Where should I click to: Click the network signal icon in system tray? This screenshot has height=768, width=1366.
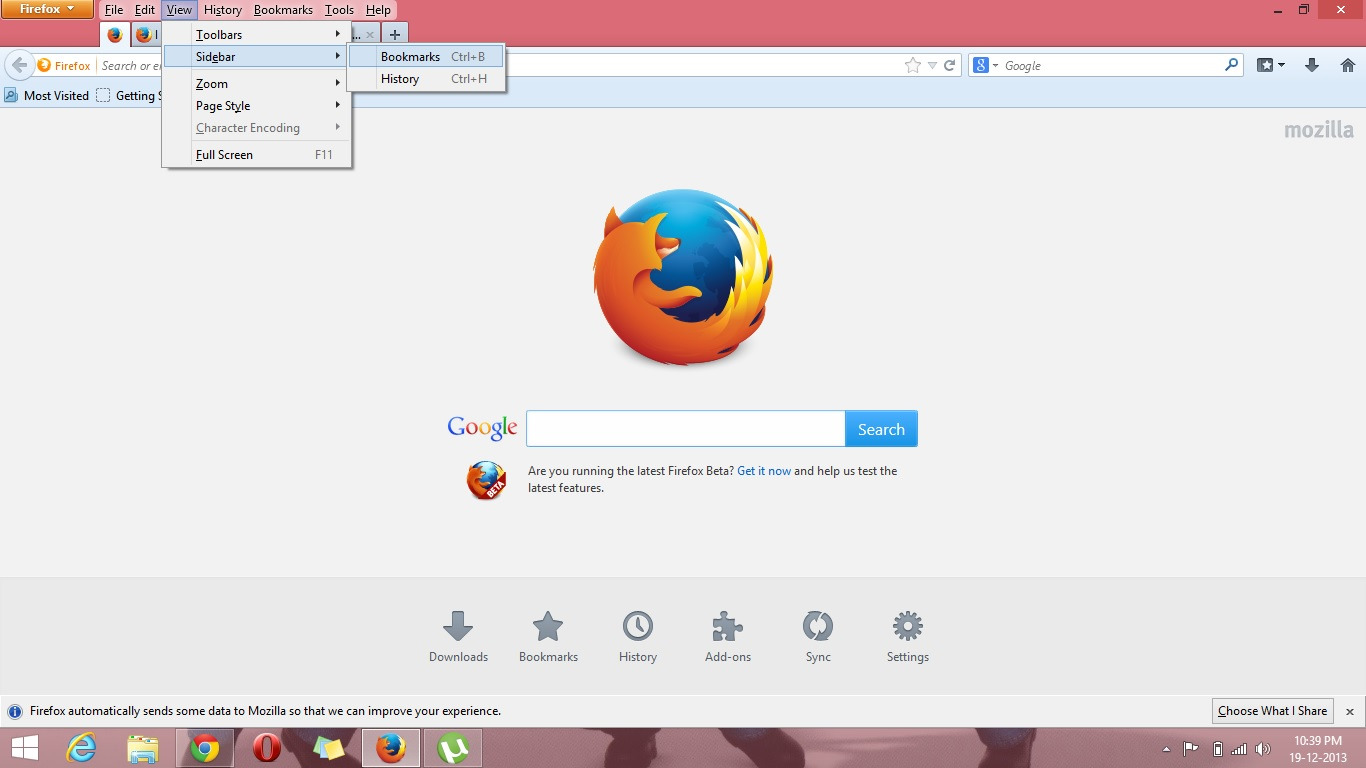[1239, 749]
